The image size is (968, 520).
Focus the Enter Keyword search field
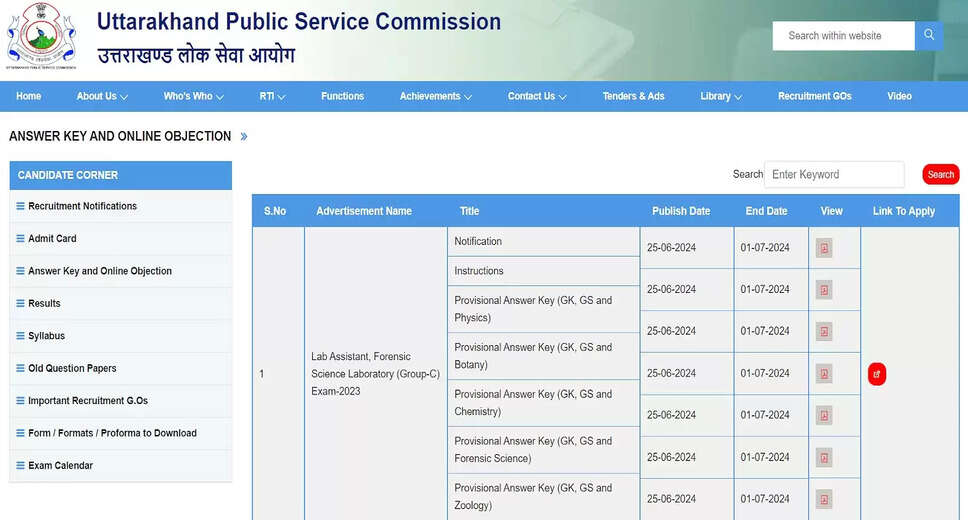tap(834, 175)
